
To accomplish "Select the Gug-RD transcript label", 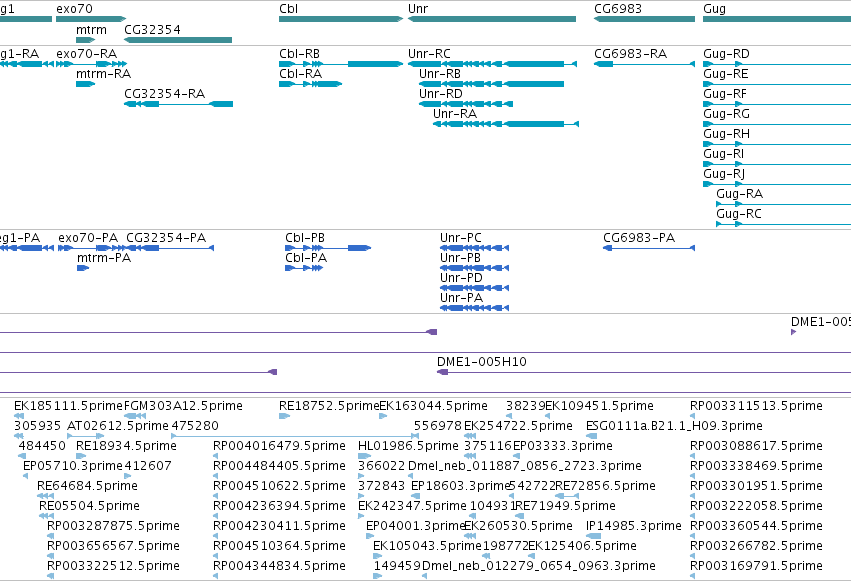I will point(726,54).
